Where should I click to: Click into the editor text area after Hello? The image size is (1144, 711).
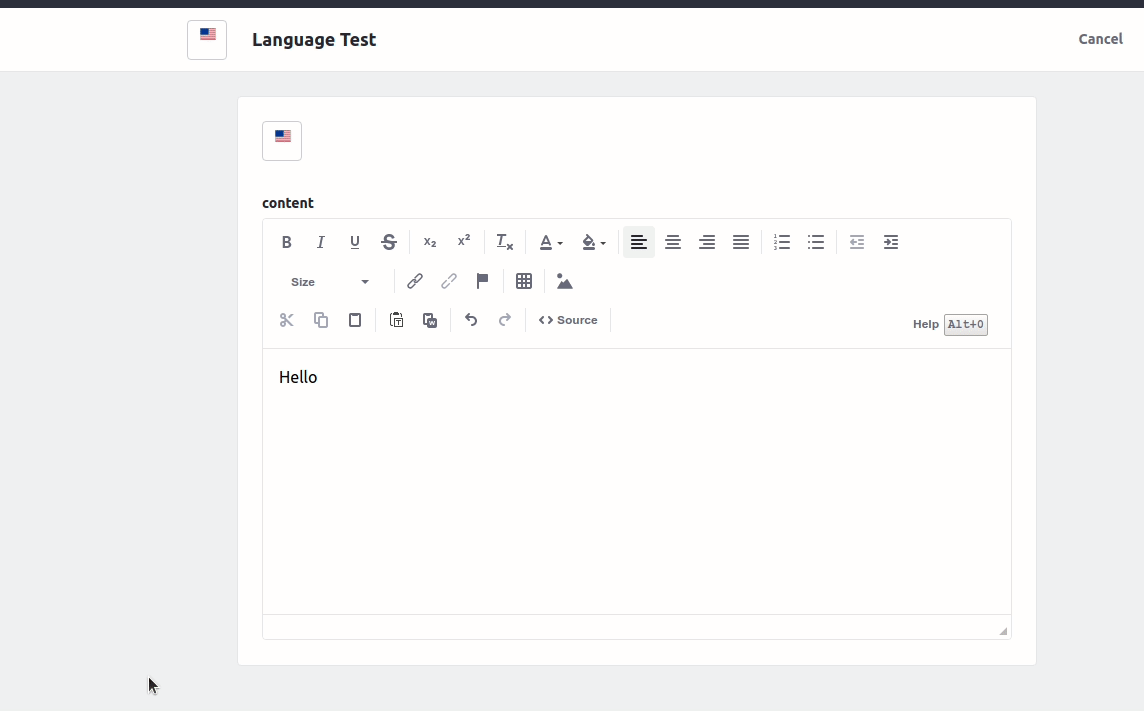[x=636, y=481]
